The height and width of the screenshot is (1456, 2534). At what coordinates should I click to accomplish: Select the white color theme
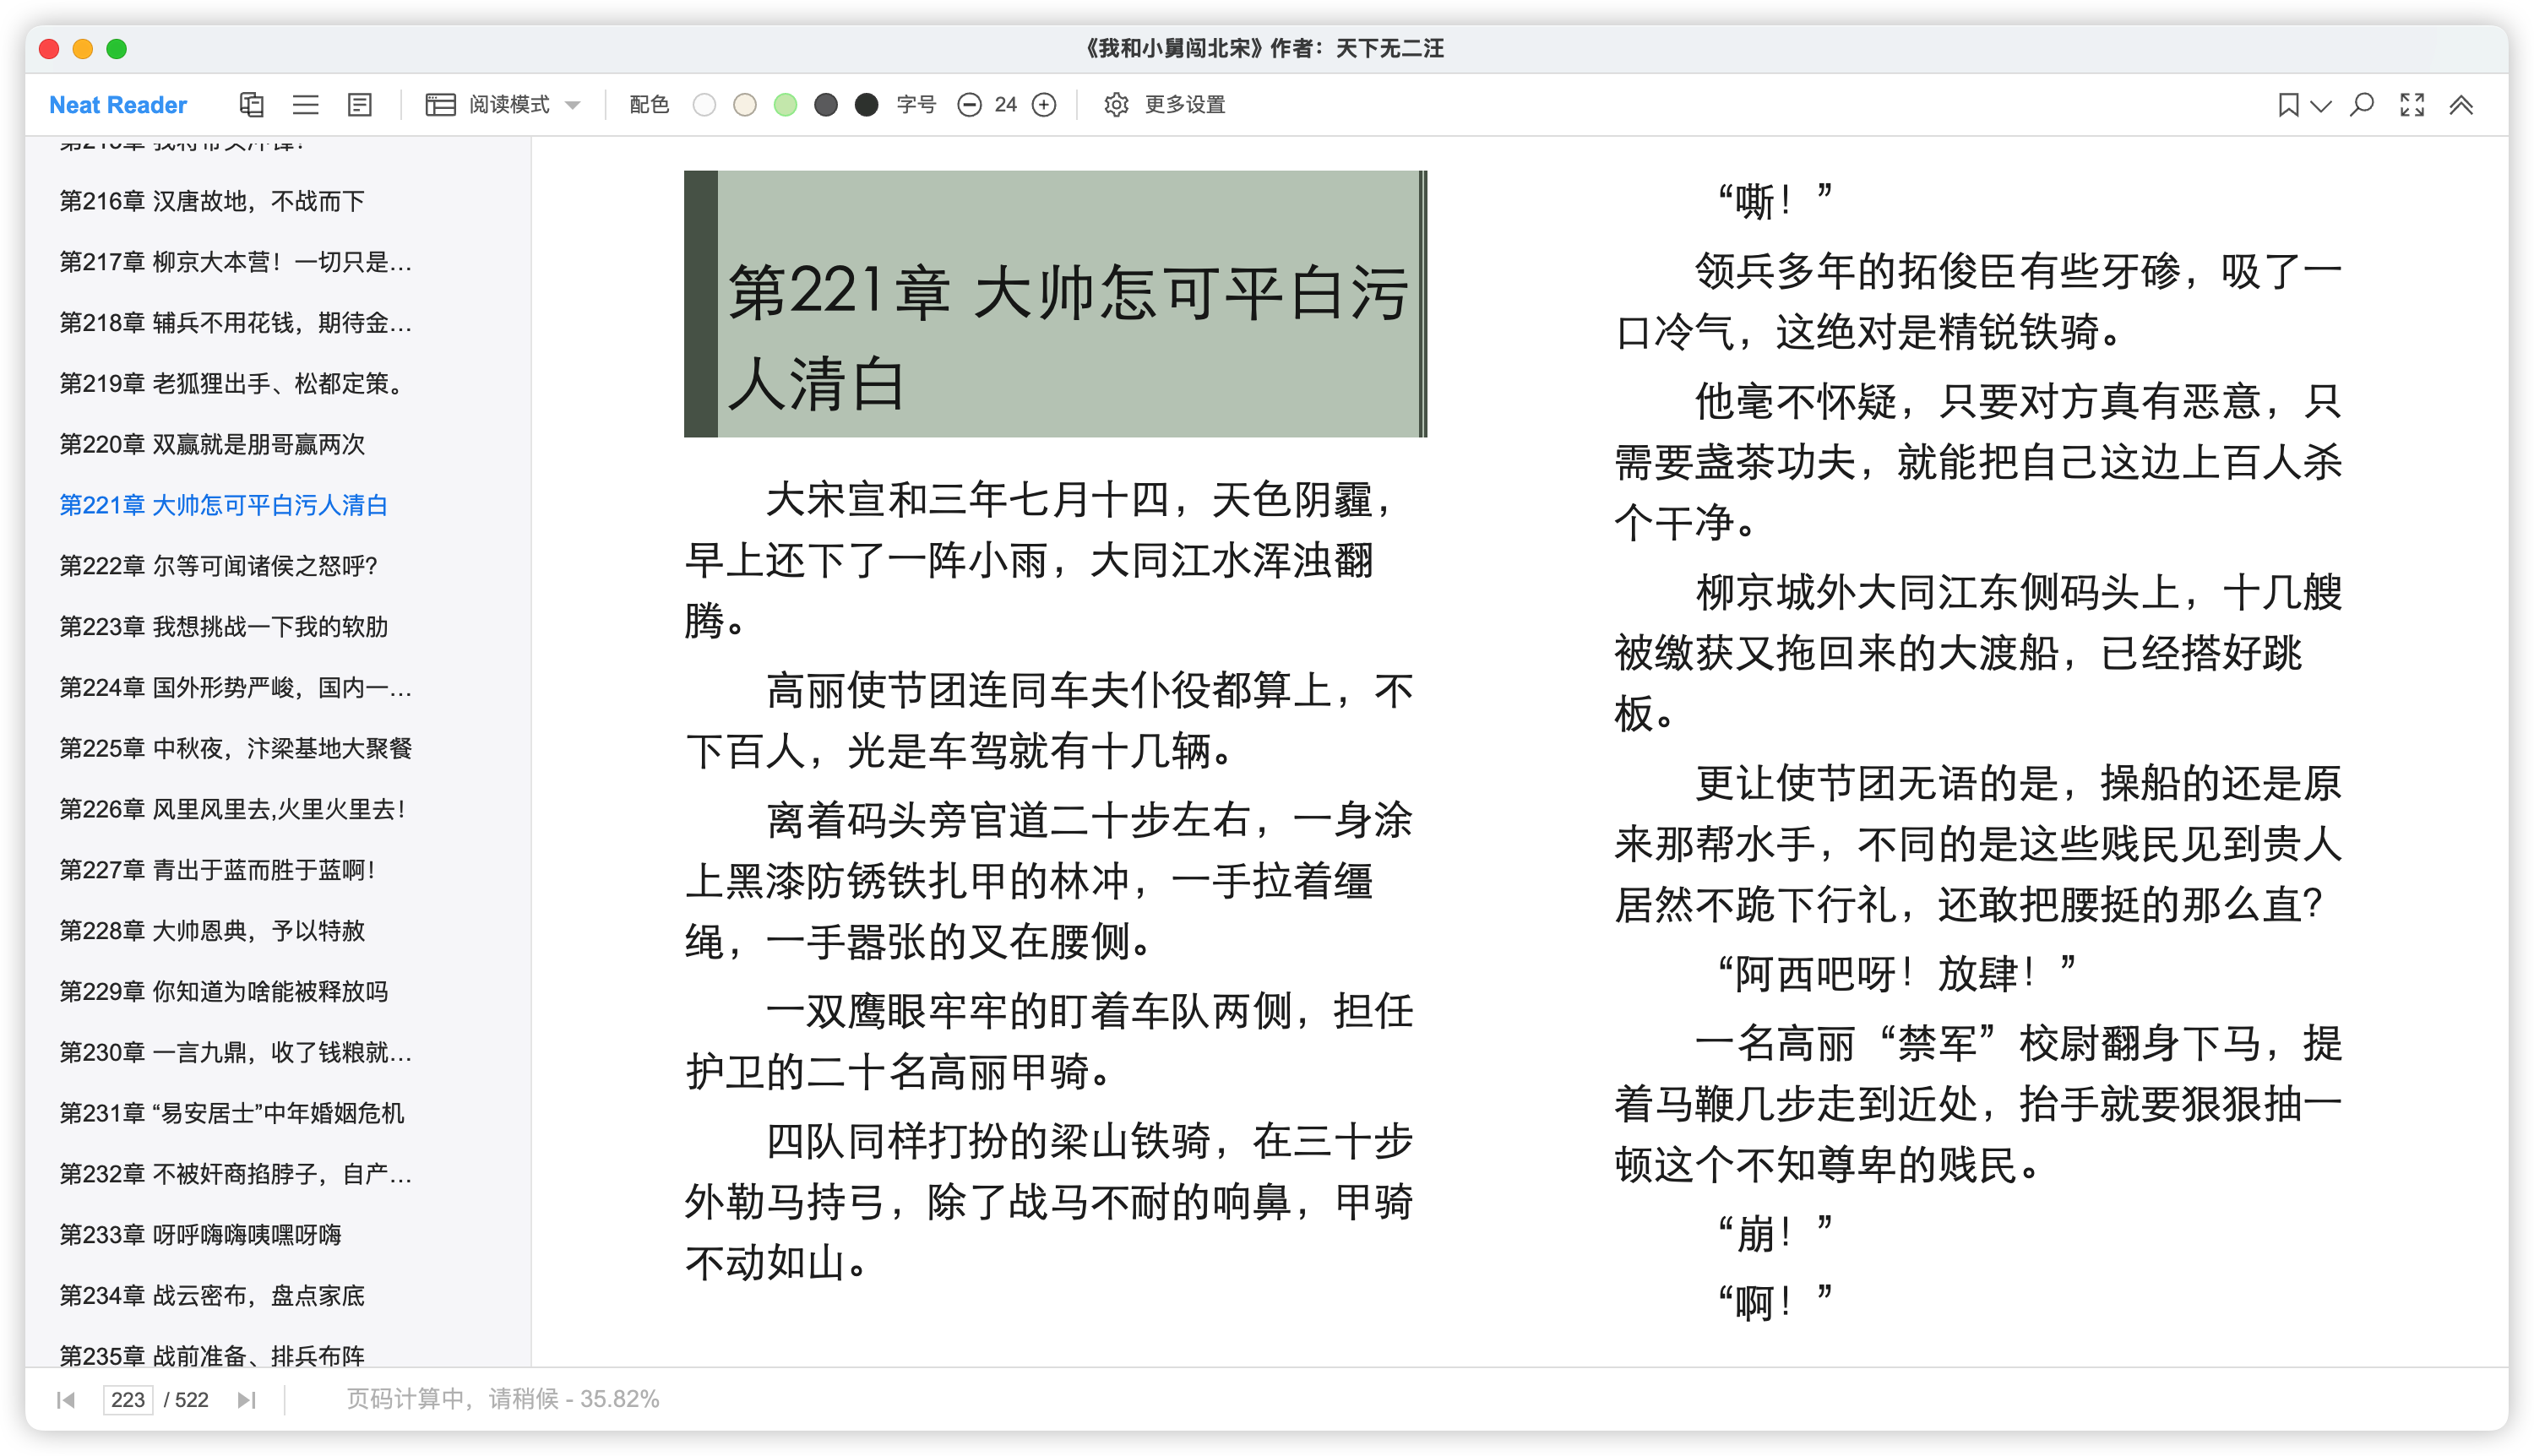pyautogui.click(x=704, y=105)
